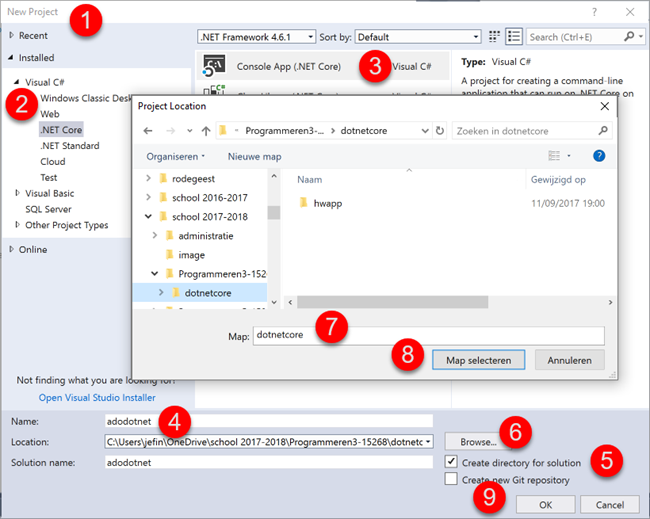Viewport: 650px width, 519px height.
Task: Collapse the Visual C# node
Action: tap(17, 82)
